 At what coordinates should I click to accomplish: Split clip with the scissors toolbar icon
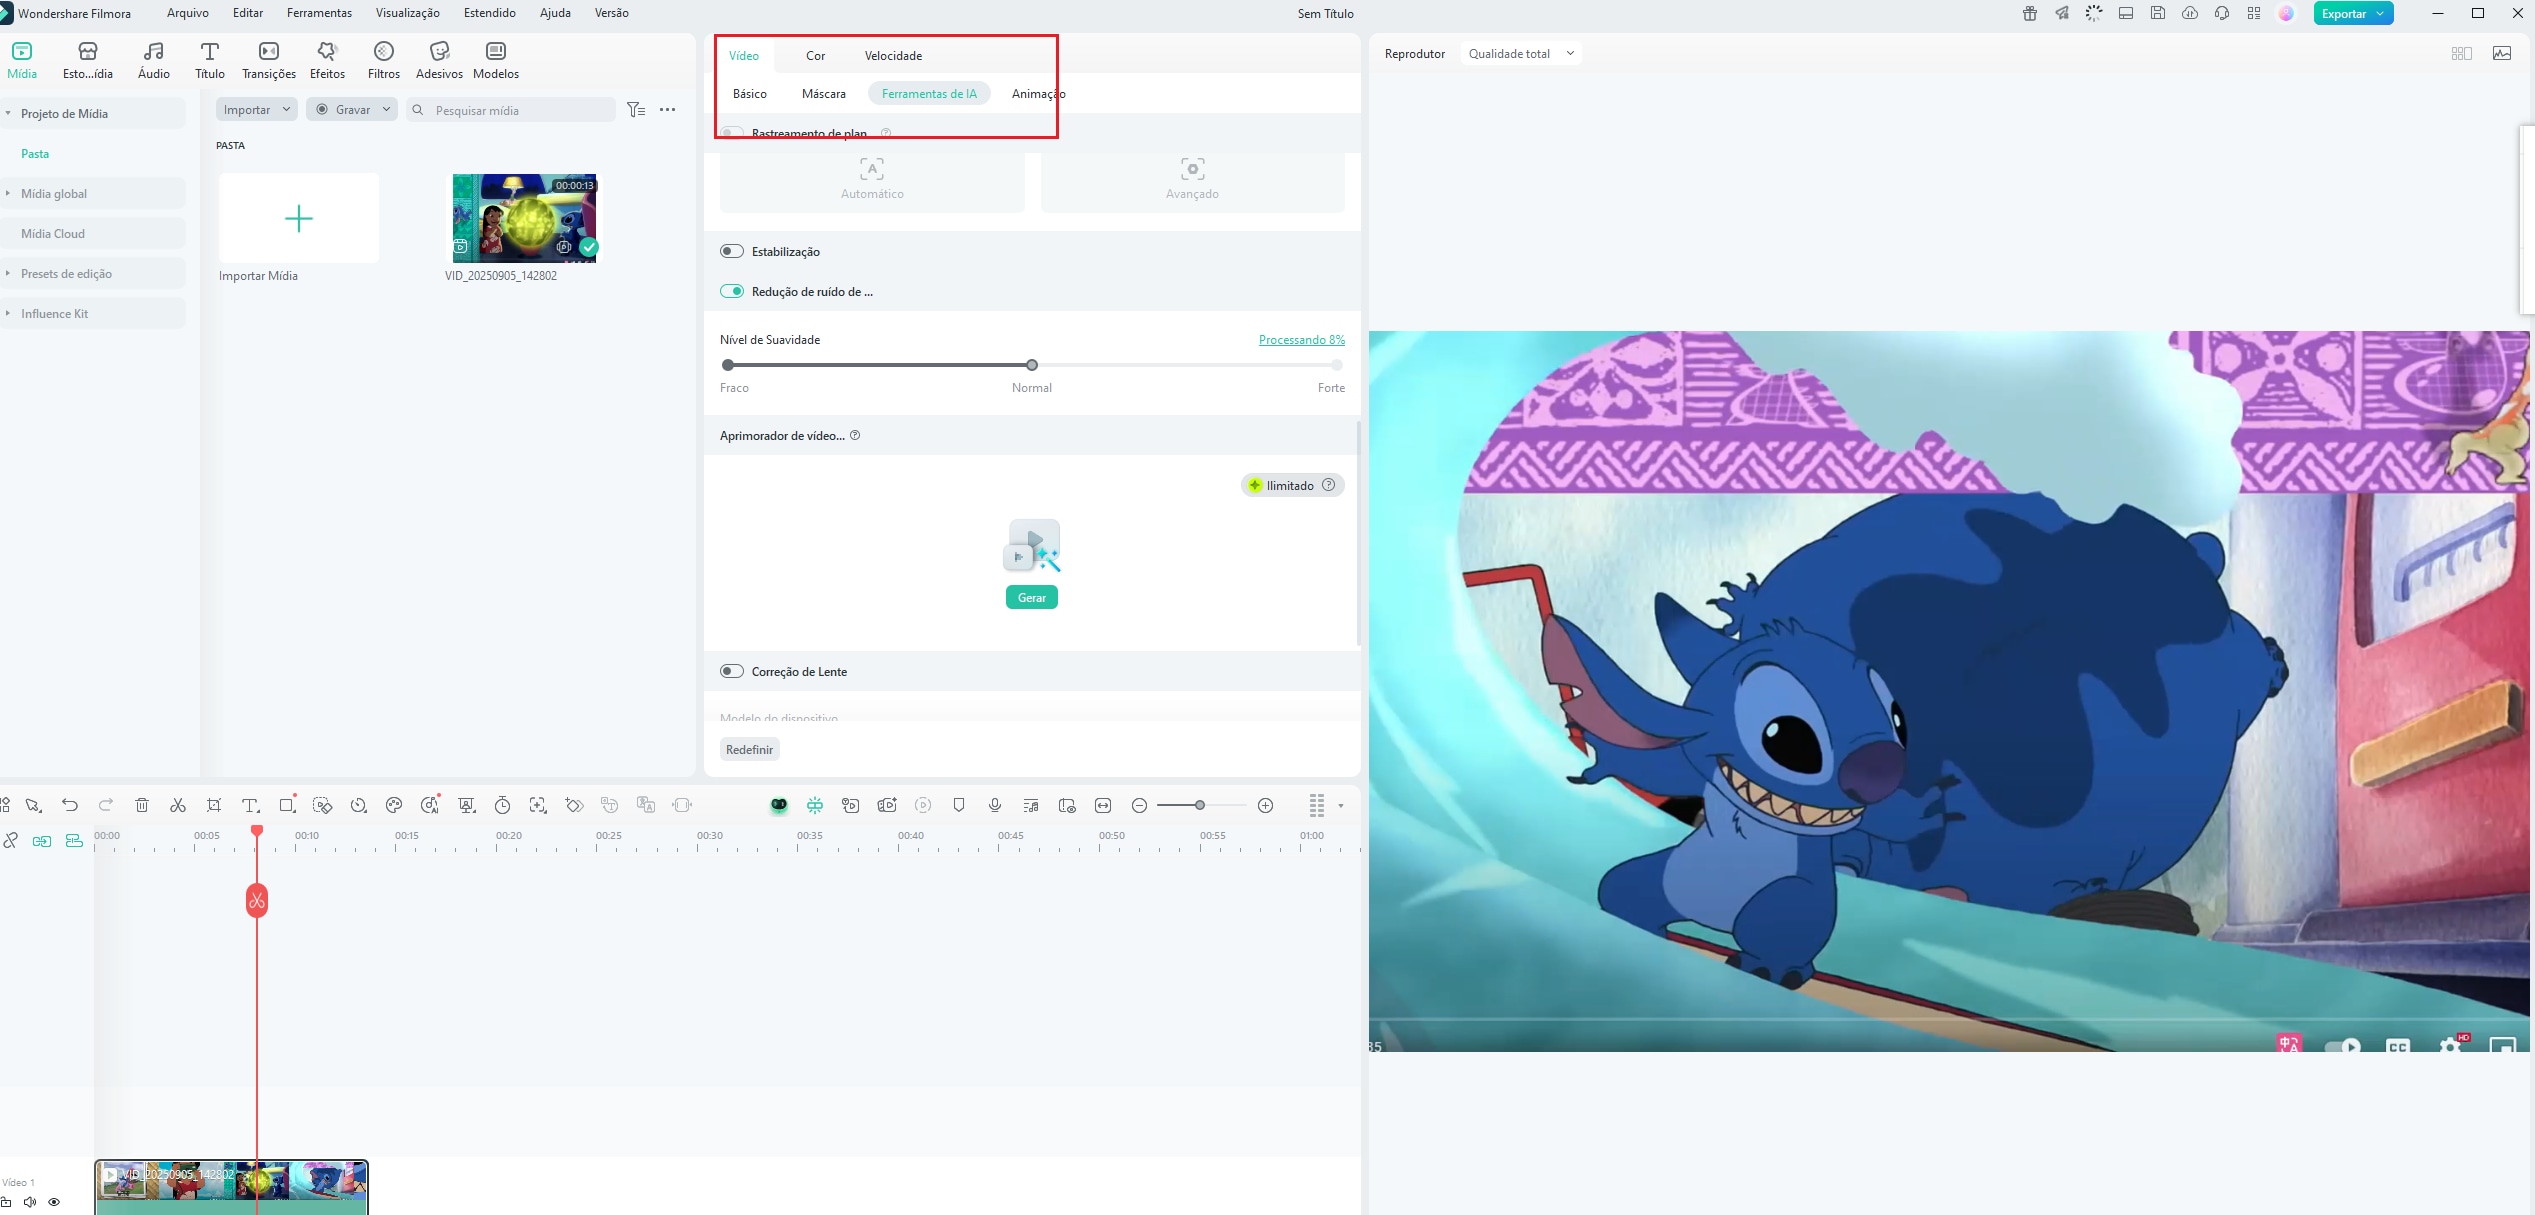click(x=178, y=805)
